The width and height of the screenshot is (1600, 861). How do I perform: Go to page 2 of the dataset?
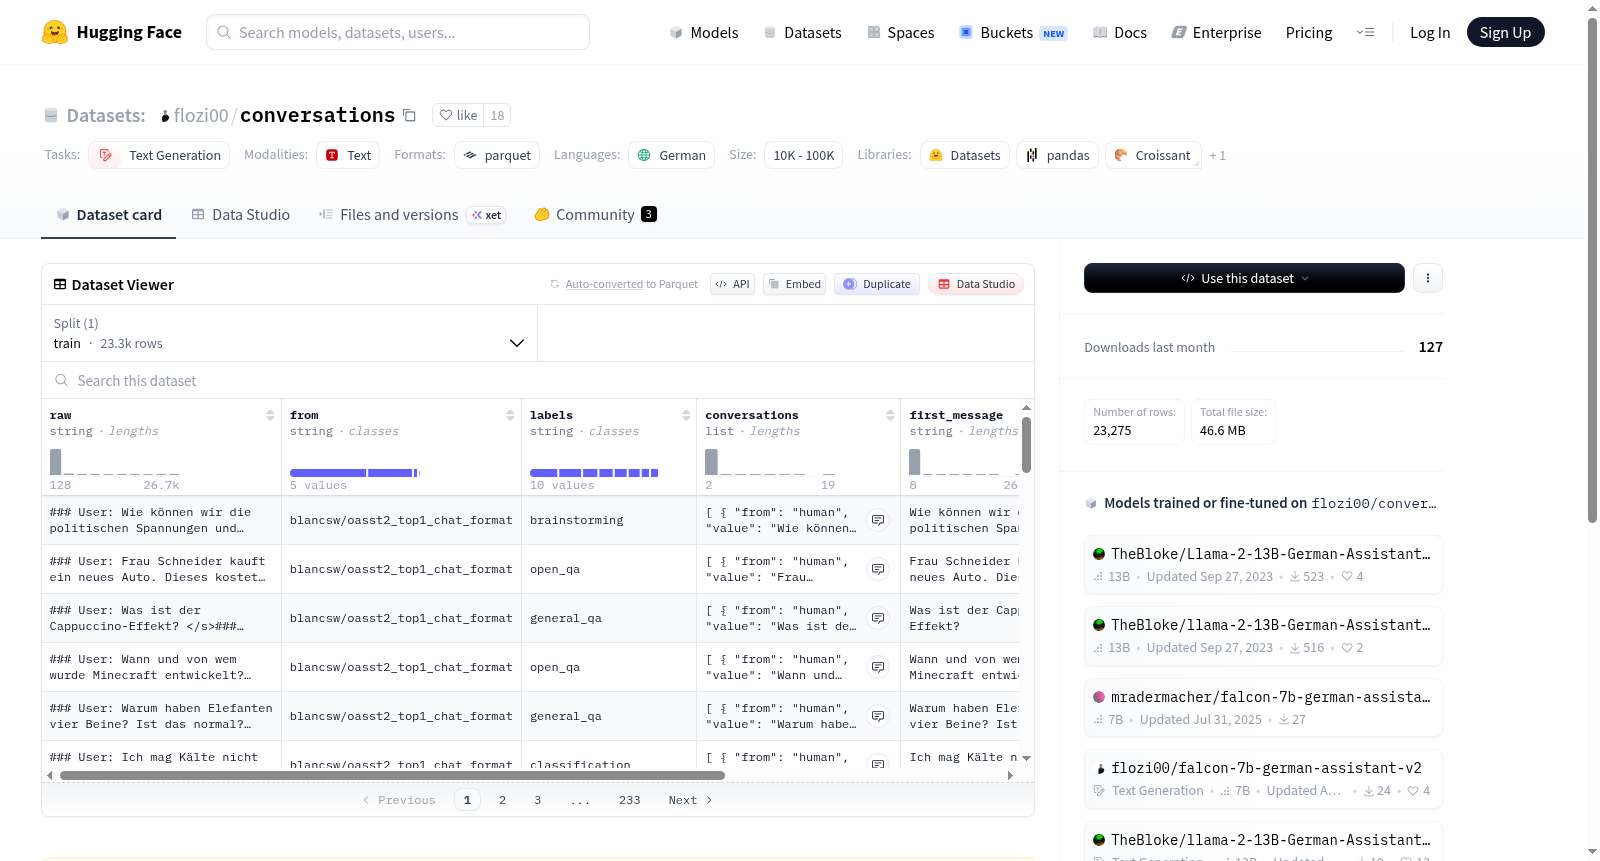502,800
